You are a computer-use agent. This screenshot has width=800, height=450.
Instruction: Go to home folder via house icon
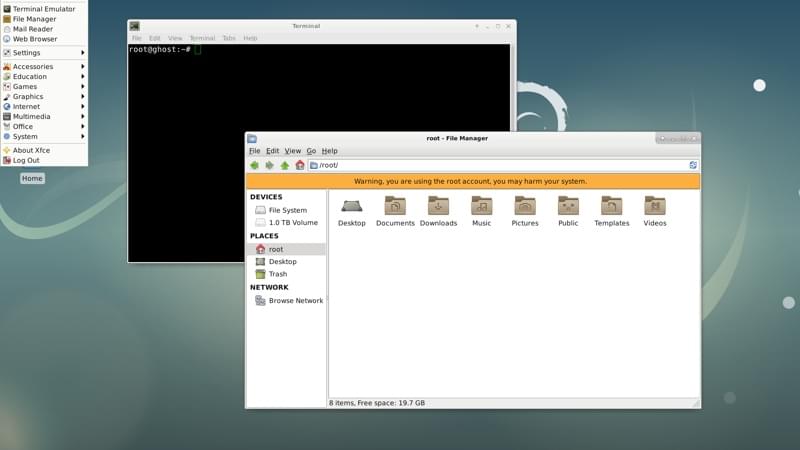point(300,165)
